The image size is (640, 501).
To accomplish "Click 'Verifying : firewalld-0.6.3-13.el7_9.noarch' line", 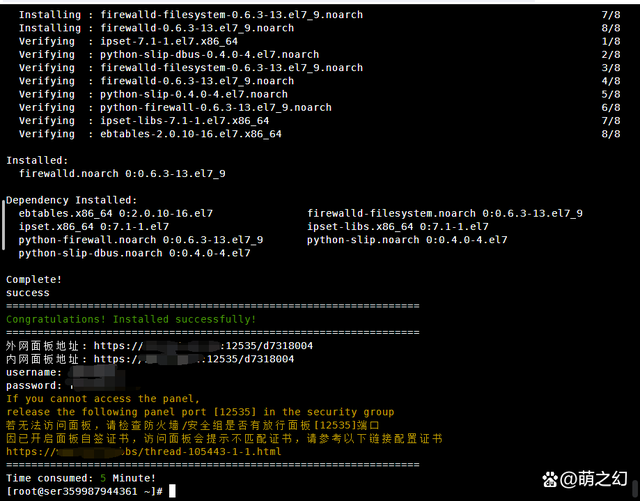I will (156, 81).
